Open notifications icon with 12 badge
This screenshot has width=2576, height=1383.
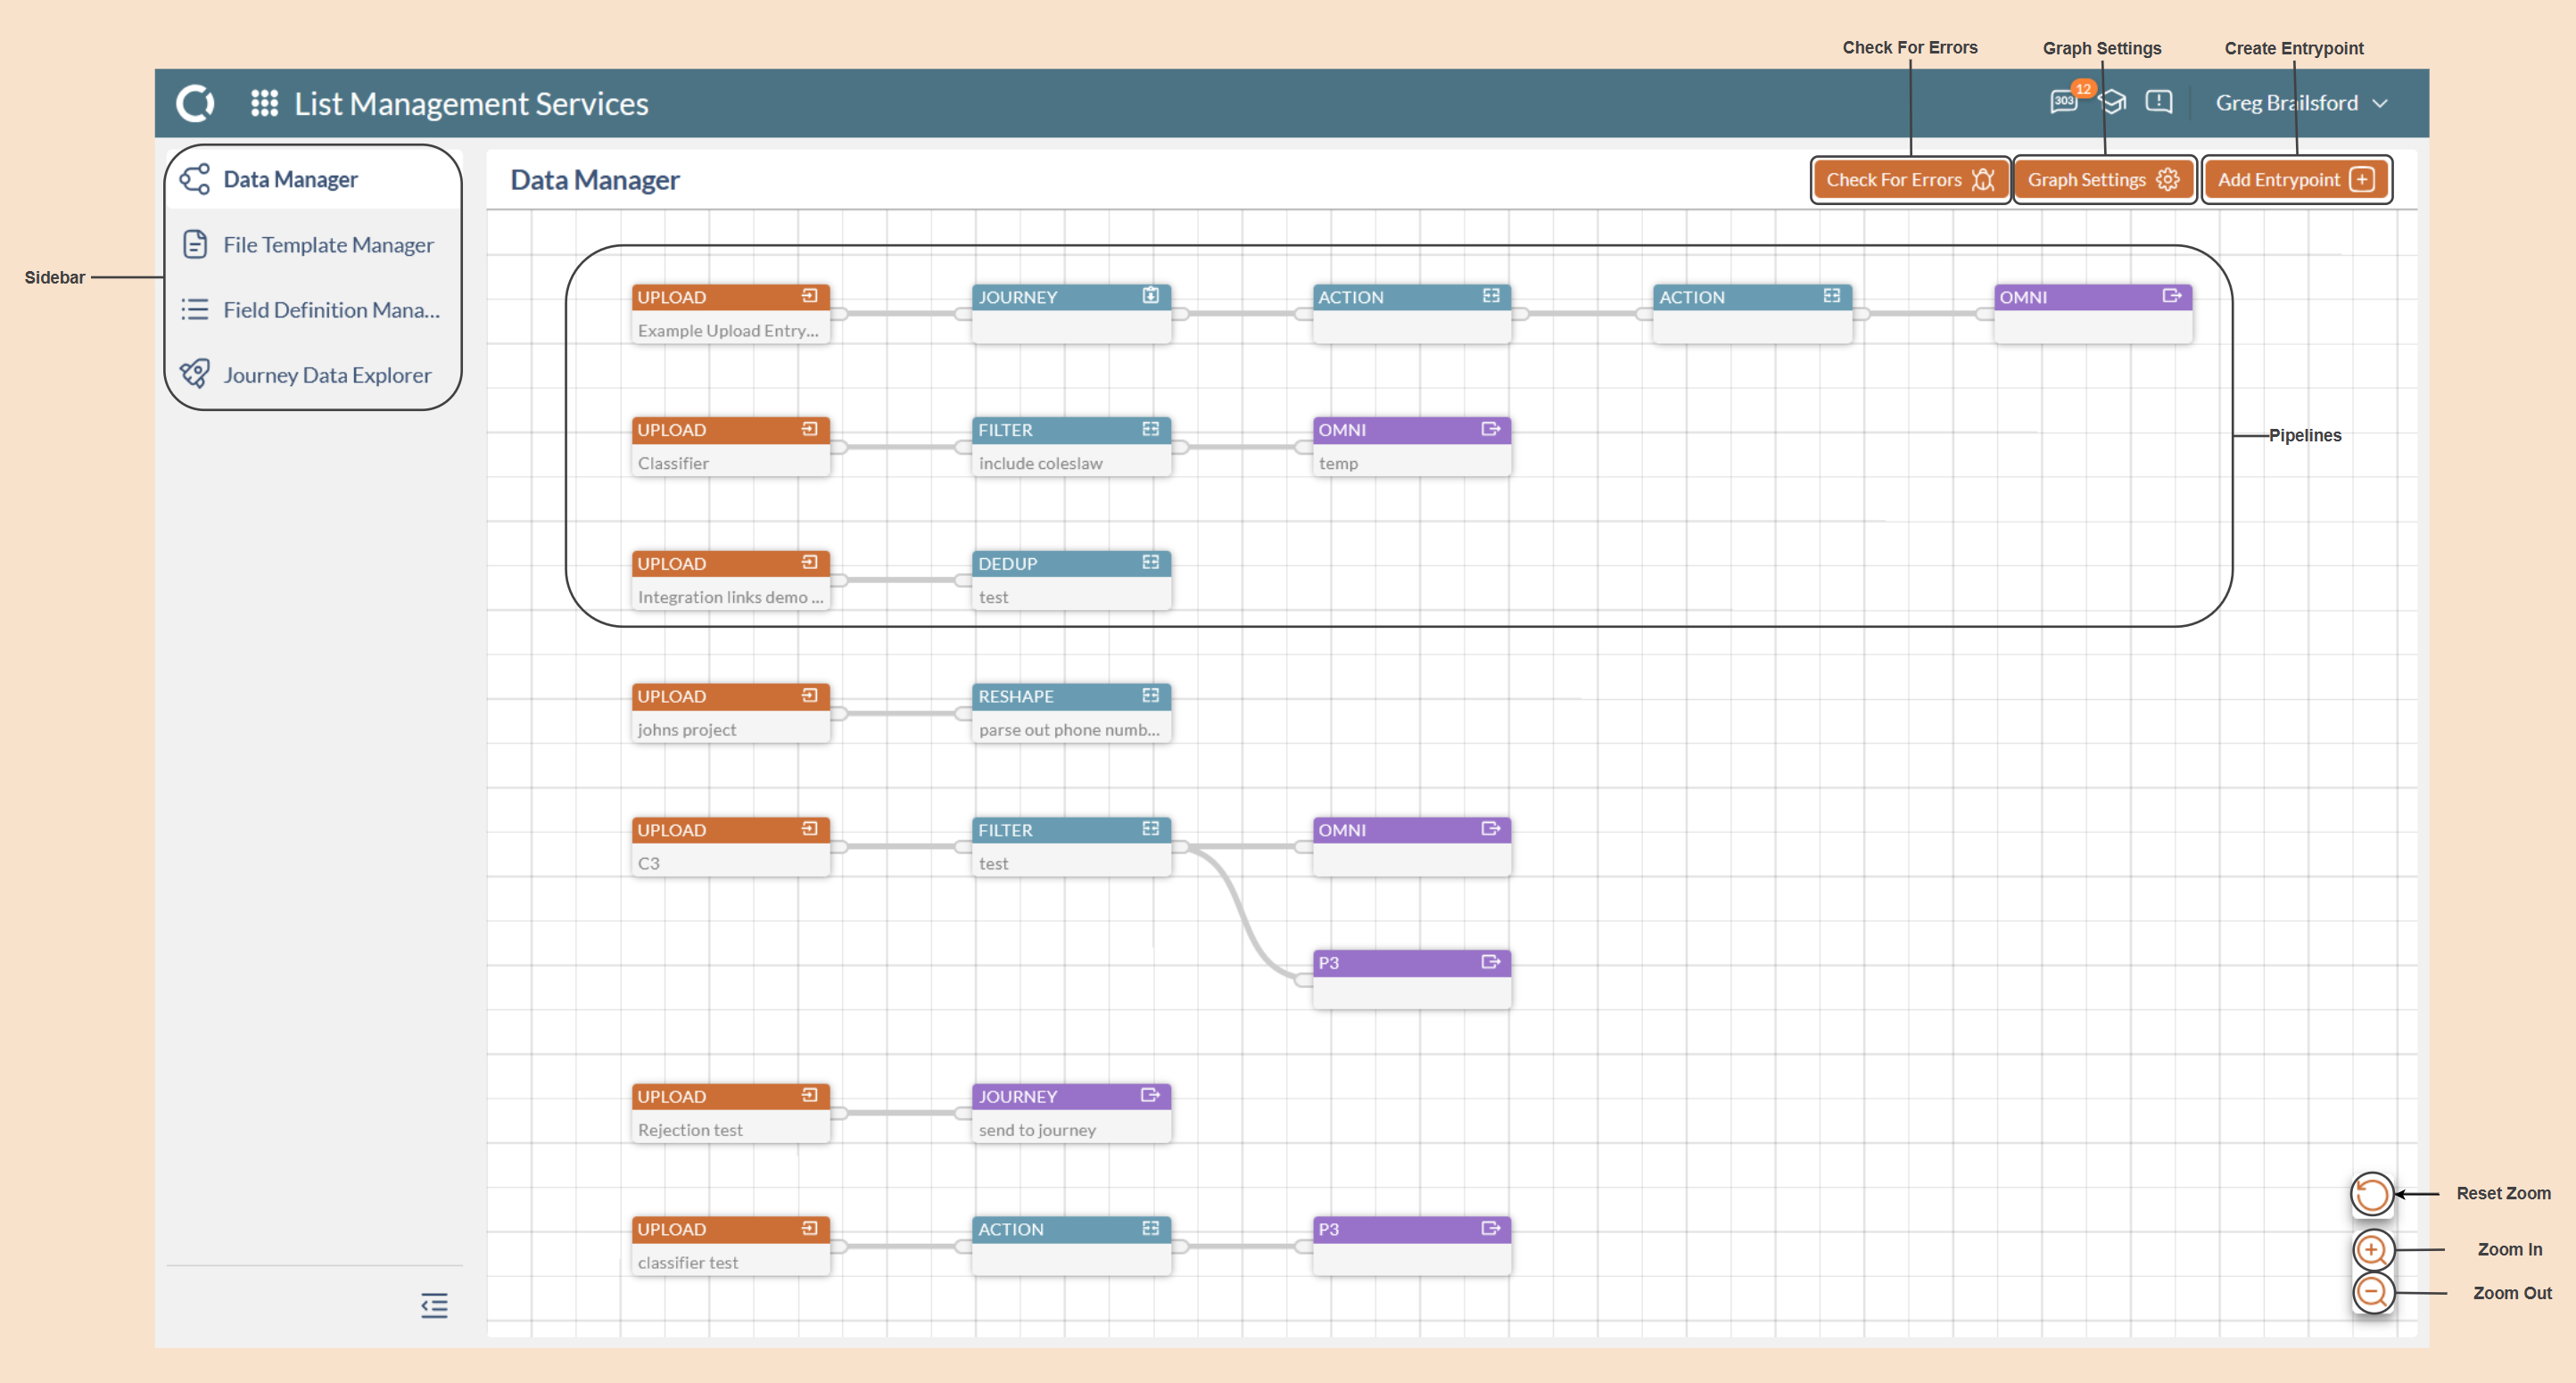(x=2064, y=102)
